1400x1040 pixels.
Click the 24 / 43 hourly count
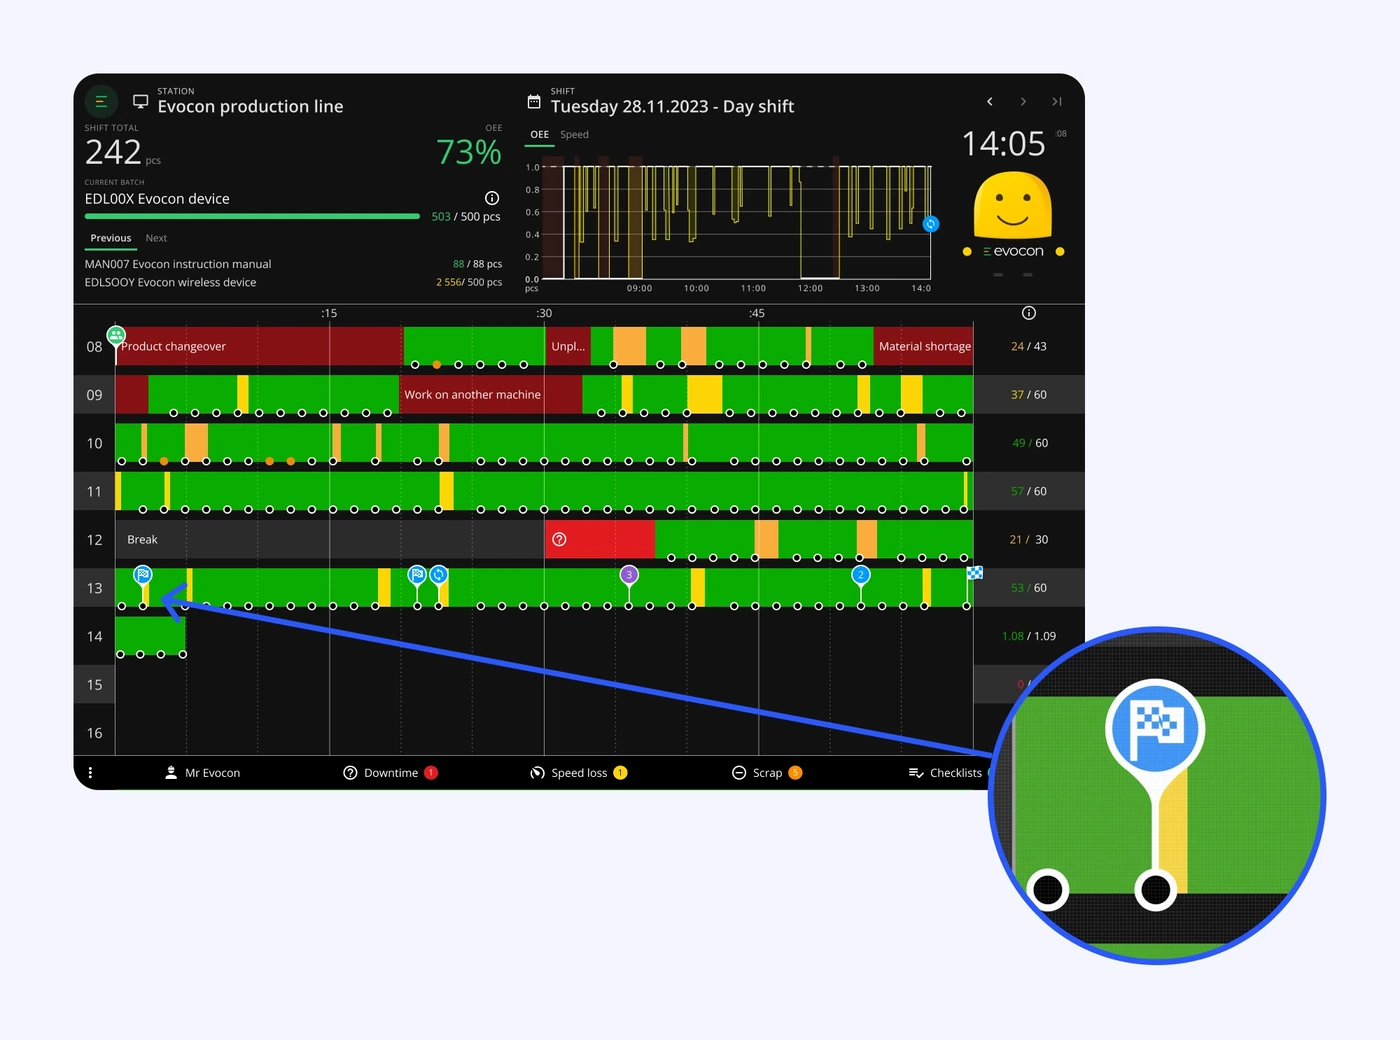pos(1029,346)
